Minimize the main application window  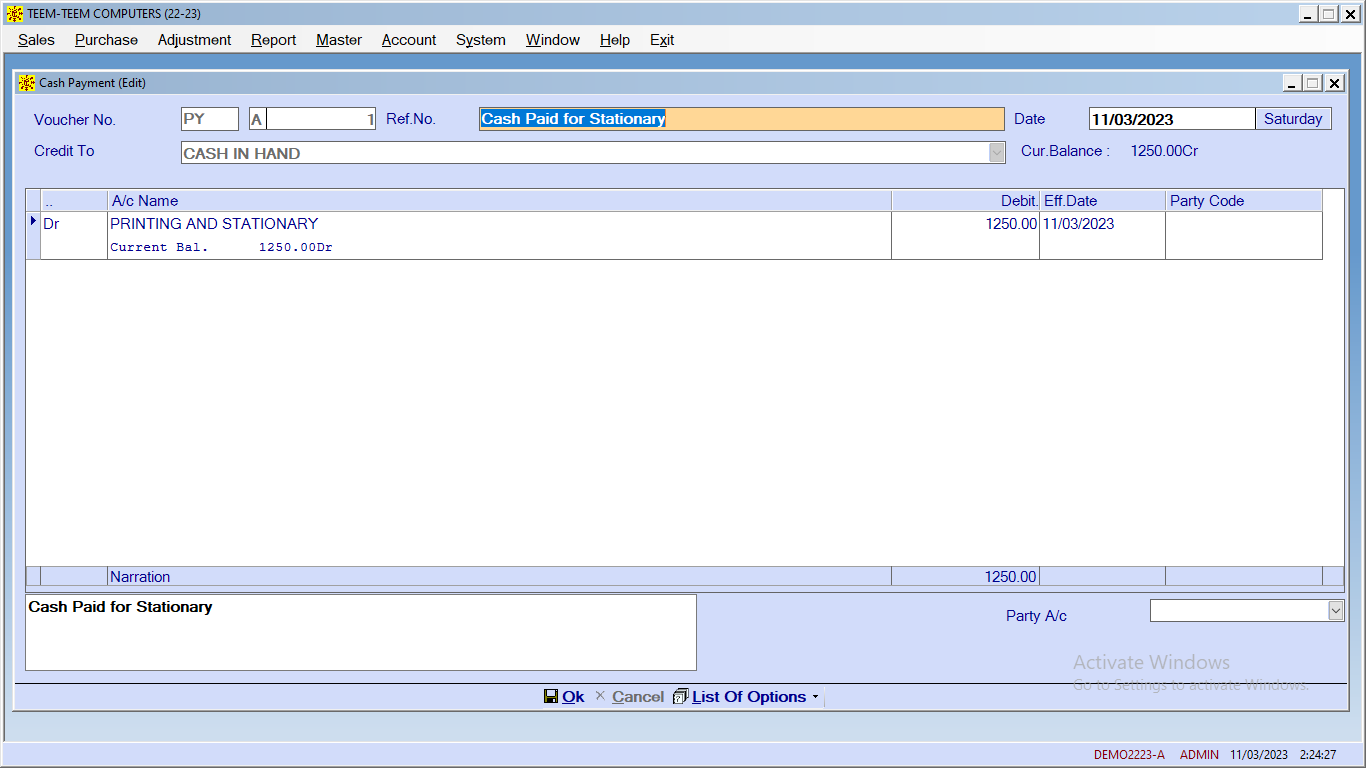pos(1308,14)
